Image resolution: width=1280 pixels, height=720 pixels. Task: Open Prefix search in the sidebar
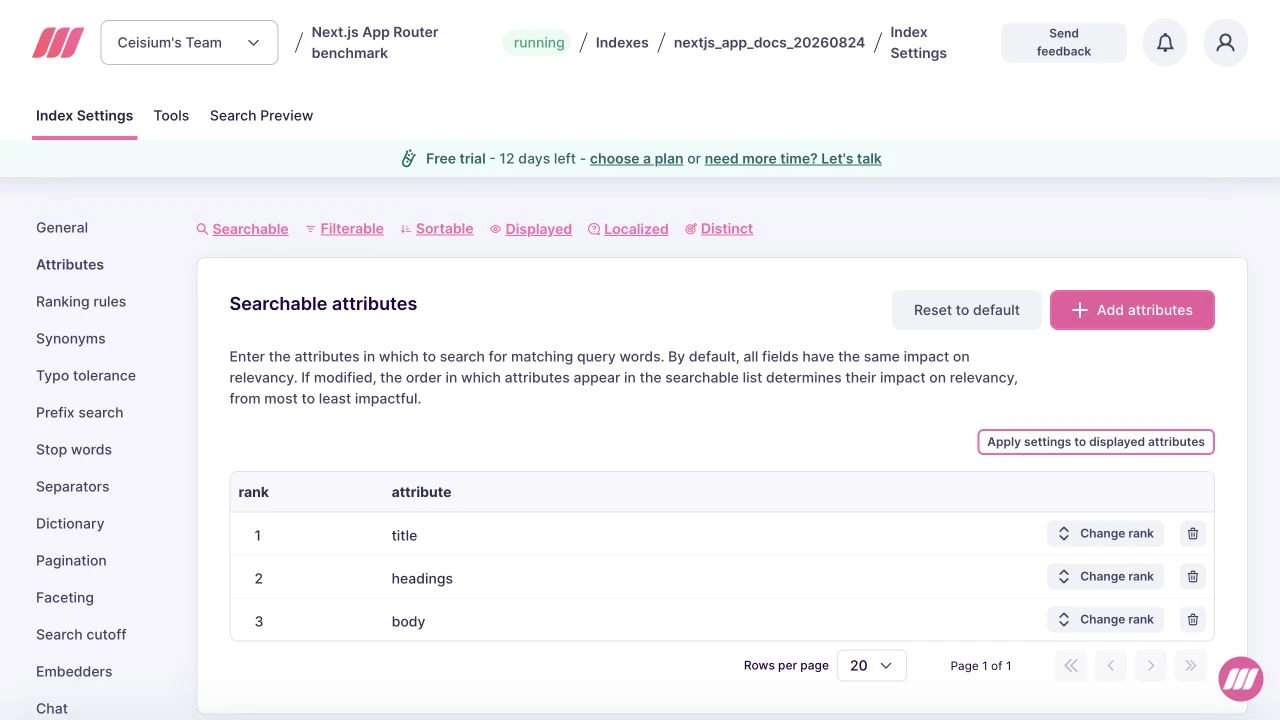coord(80,413)
